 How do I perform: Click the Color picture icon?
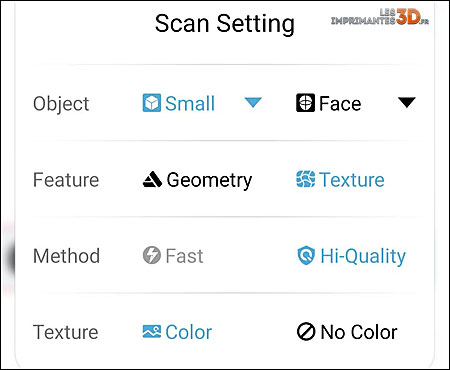[152, 332]
